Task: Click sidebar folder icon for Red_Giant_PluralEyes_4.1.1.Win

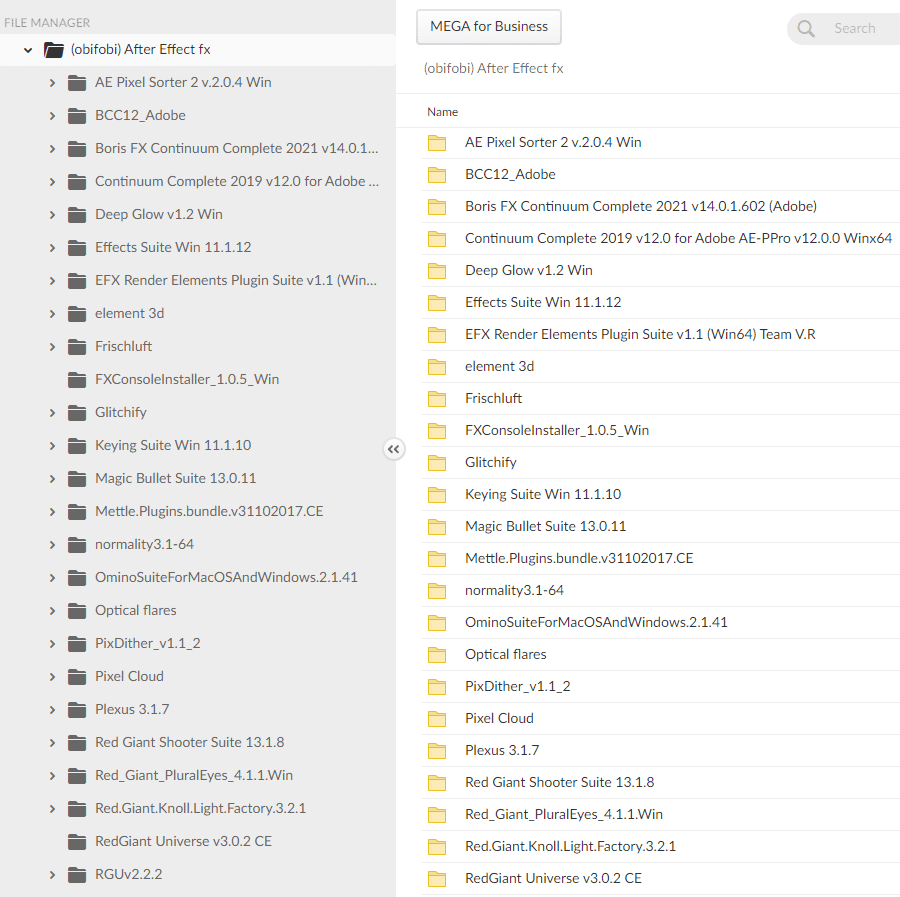Action: pyautogui.click(x=77, y=776)
